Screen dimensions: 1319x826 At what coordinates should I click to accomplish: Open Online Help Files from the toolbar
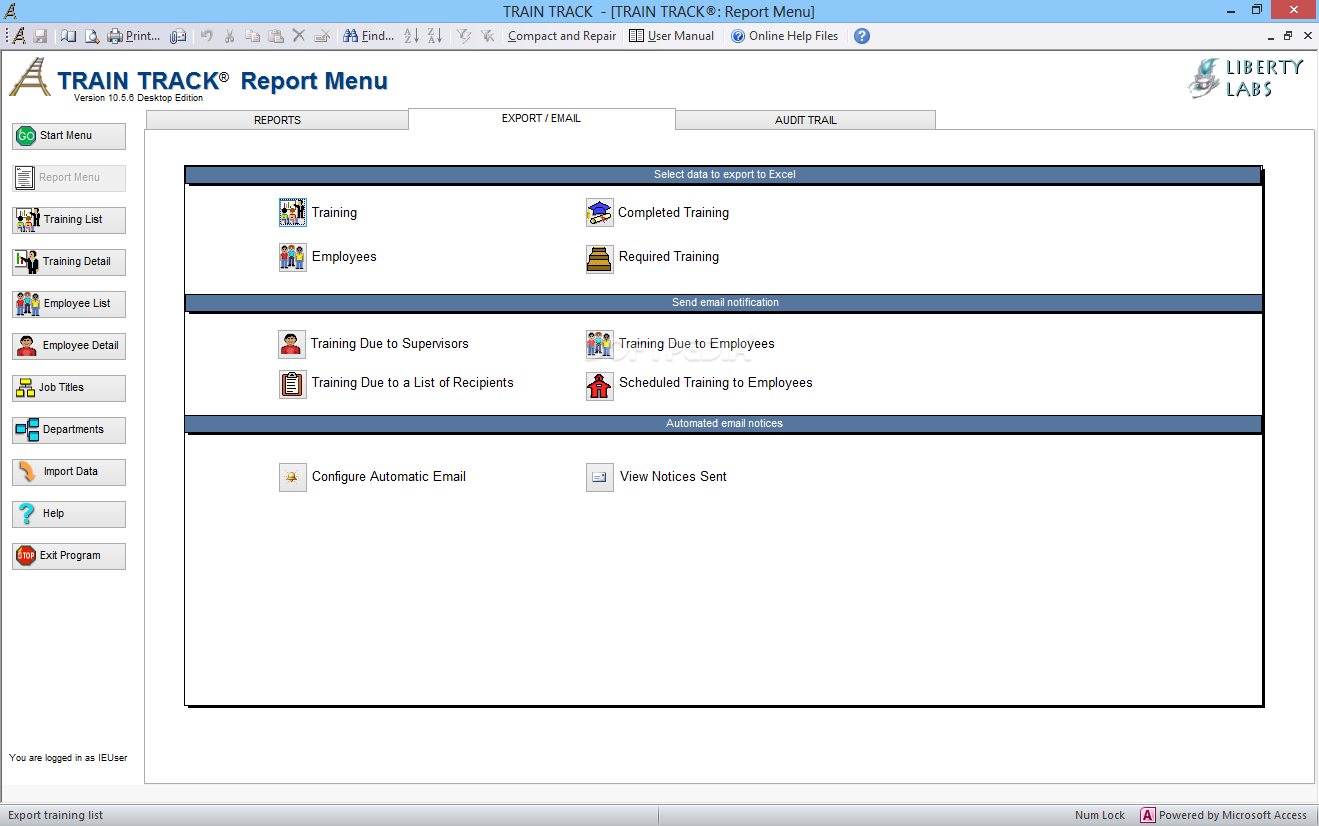pos(785,36)
